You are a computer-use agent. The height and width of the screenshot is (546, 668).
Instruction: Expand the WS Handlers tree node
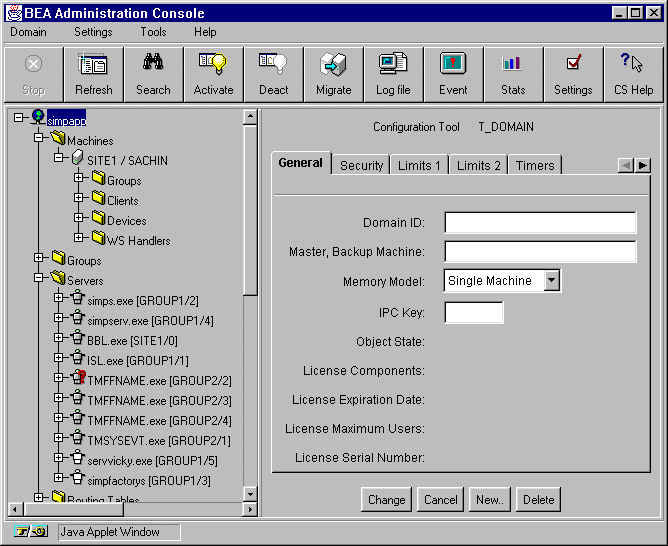pos(78,237)
